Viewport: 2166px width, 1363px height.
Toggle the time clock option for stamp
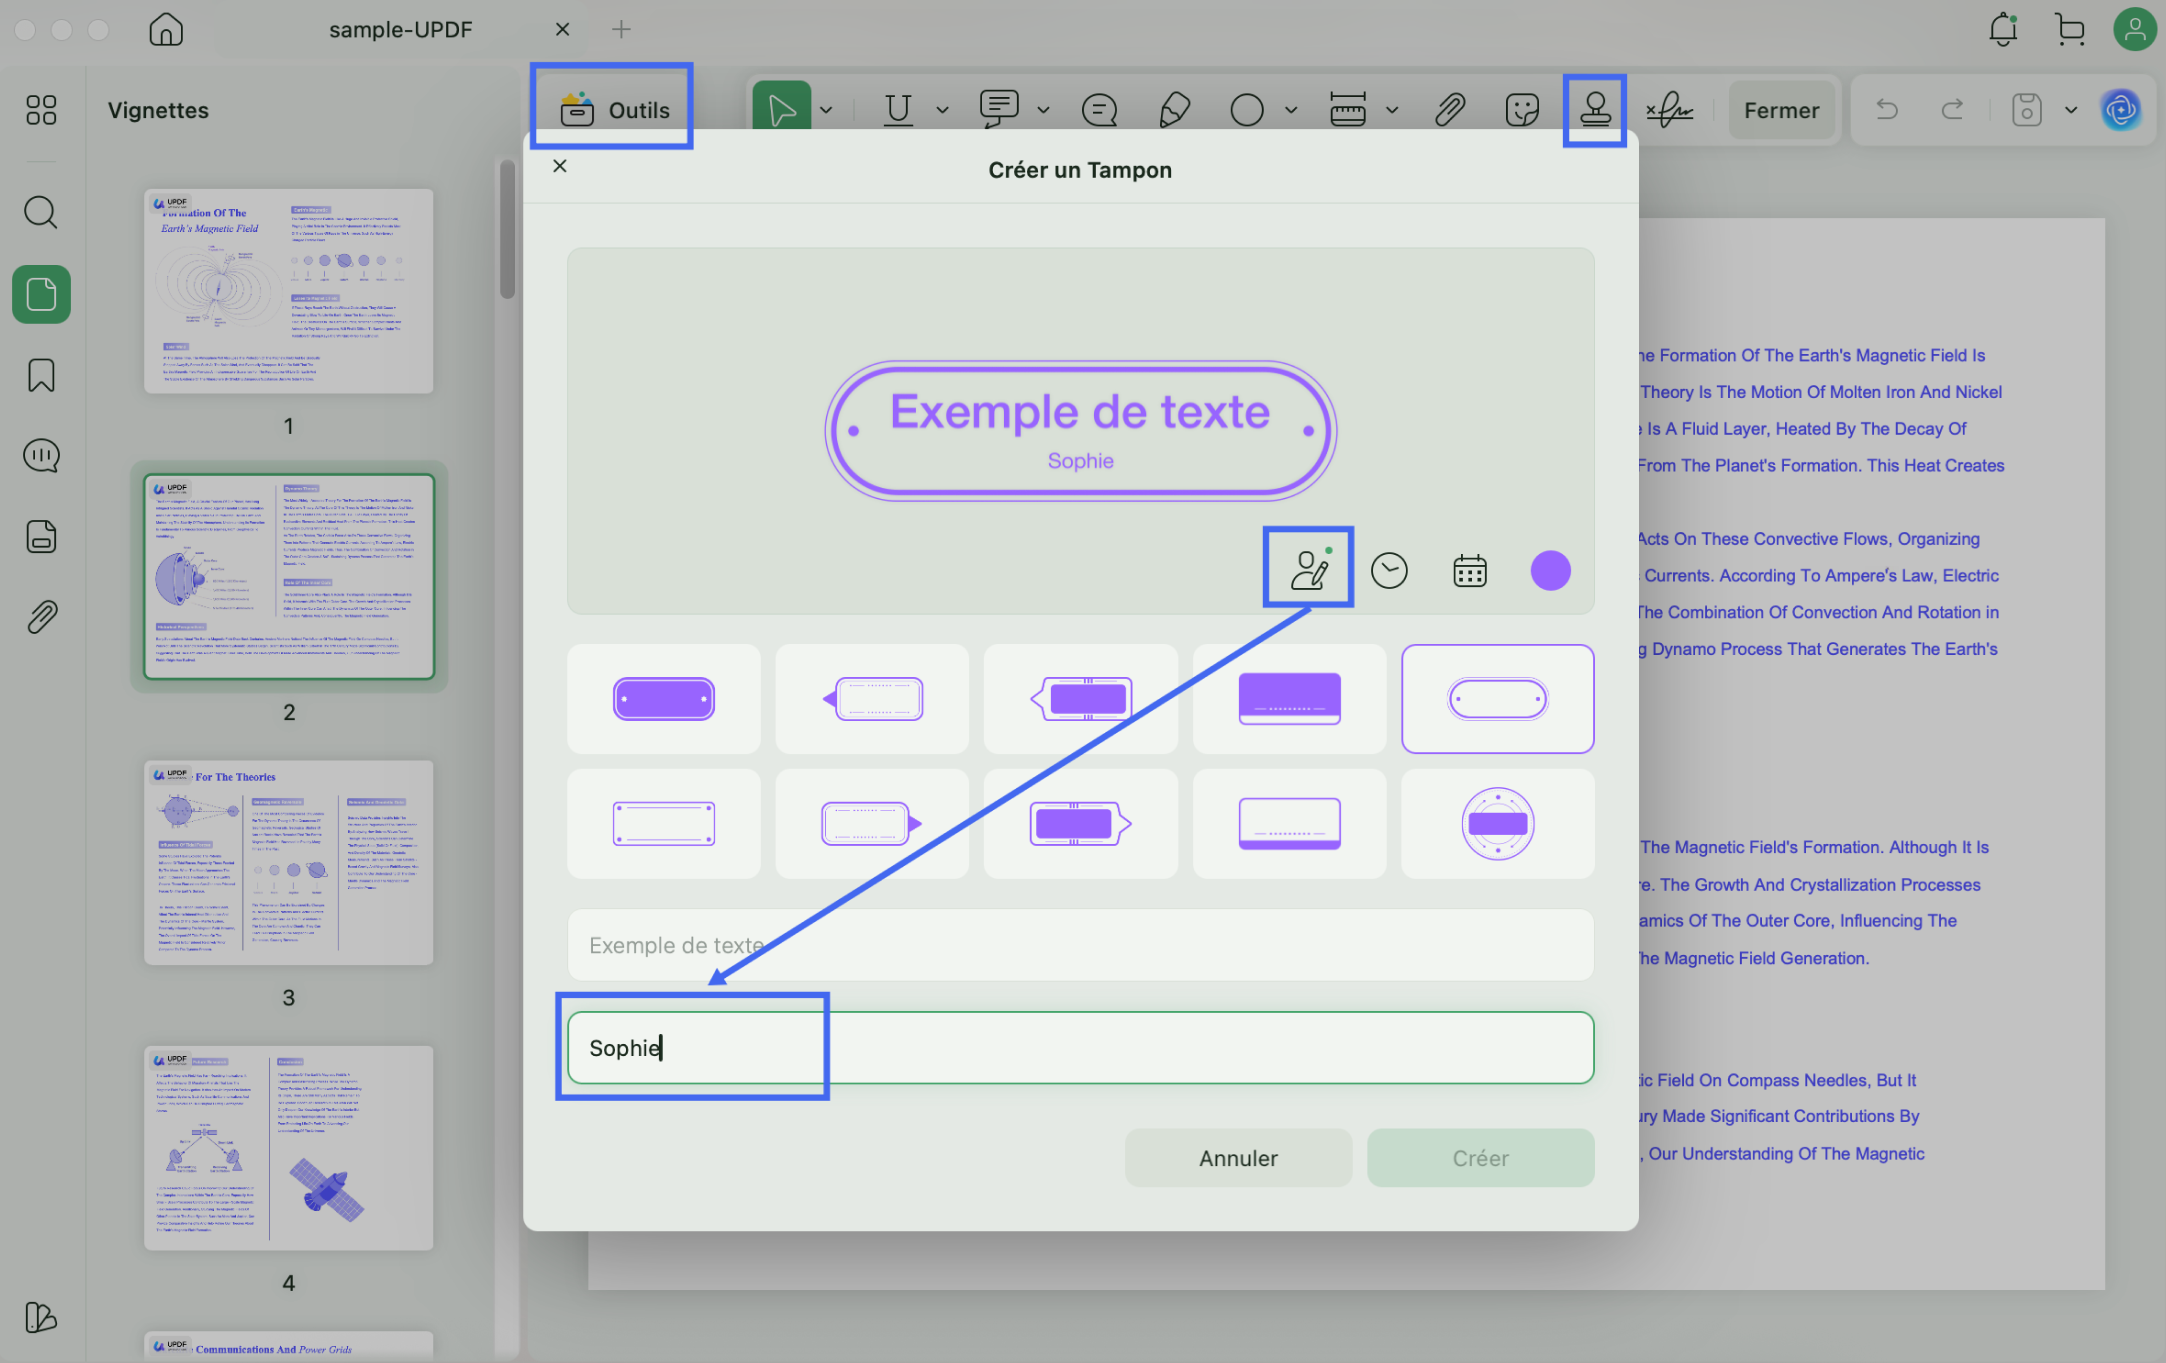point(1388,570)
